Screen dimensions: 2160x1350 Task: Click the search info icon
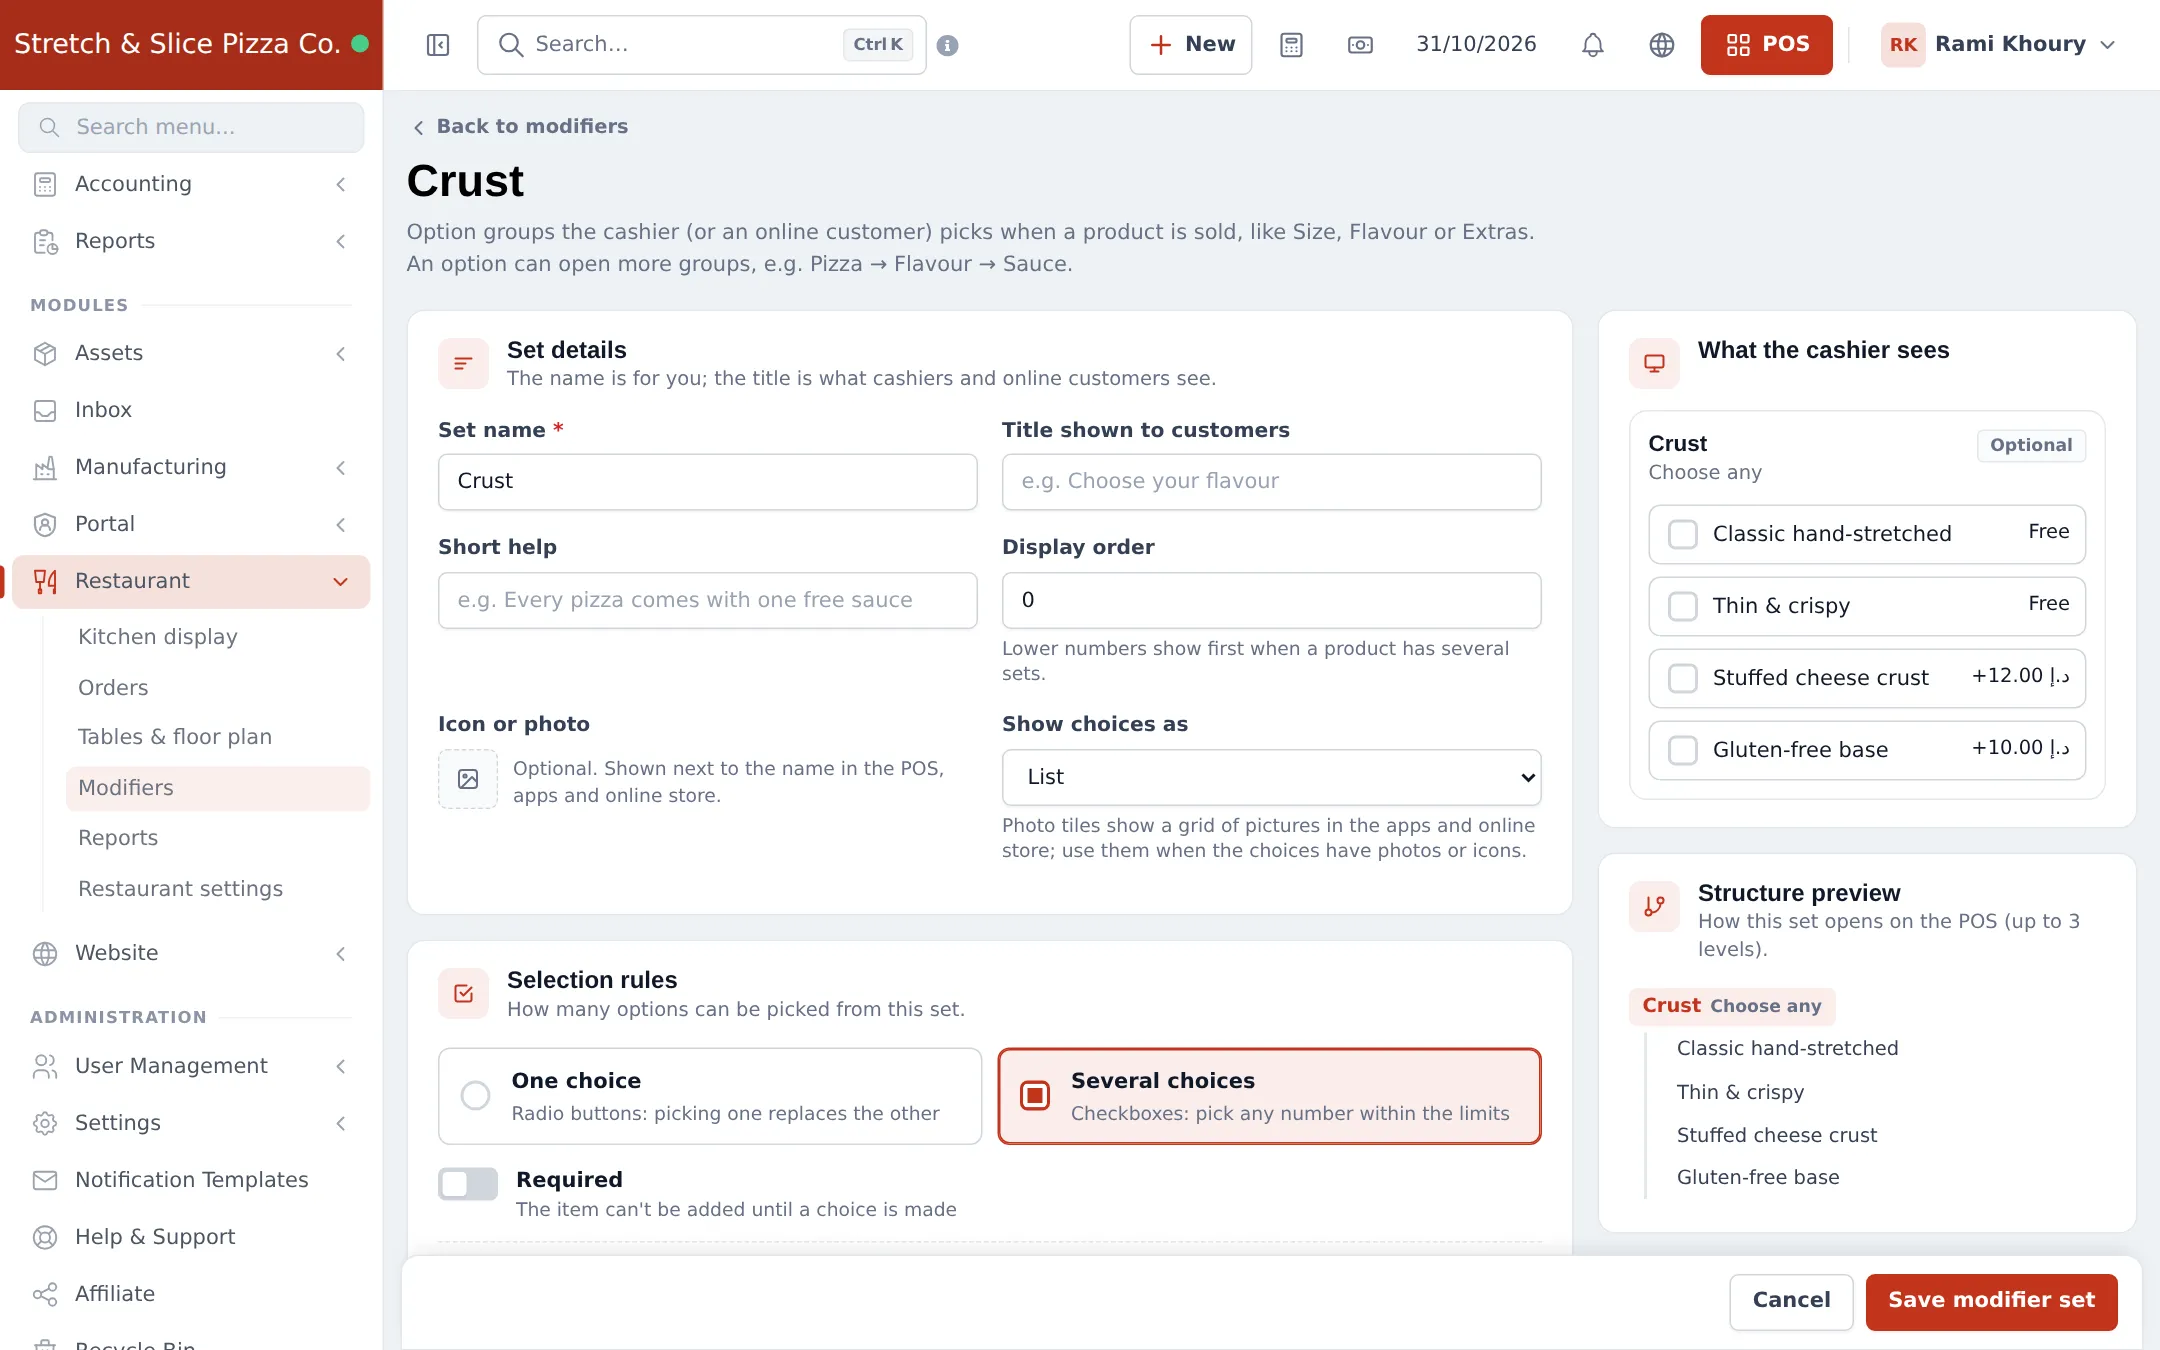[948, 45]
